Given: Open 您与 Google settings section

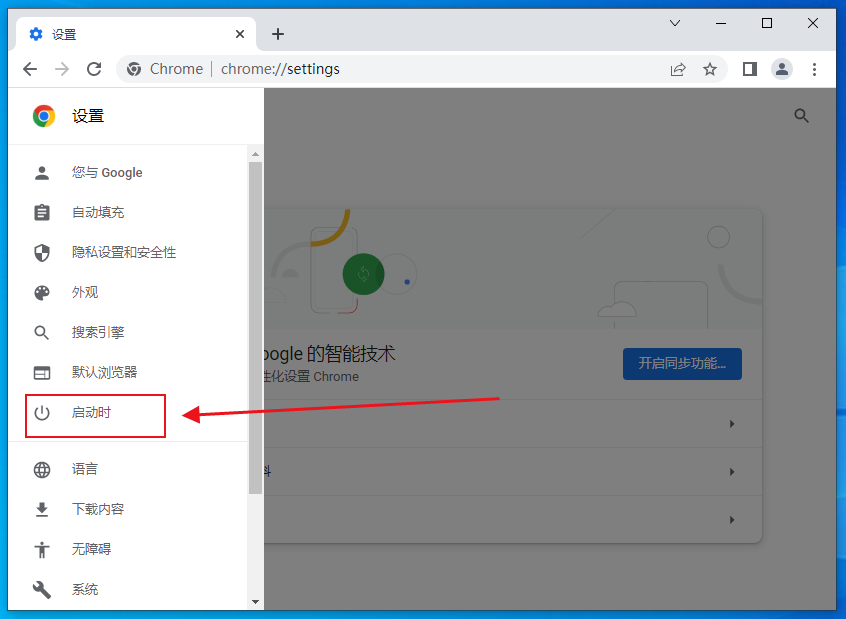Looking at the screenshot, I should coord(128,173).
